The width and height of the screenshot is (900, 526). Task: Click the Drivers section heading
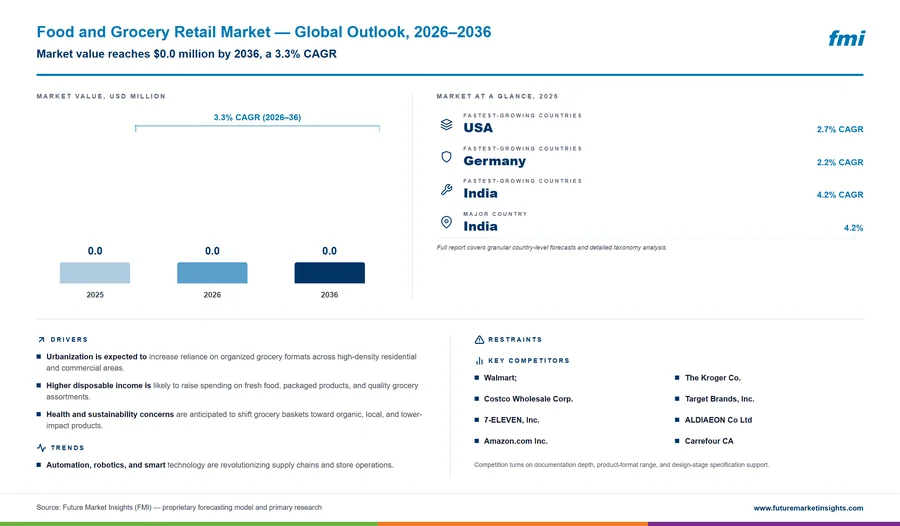69,339
